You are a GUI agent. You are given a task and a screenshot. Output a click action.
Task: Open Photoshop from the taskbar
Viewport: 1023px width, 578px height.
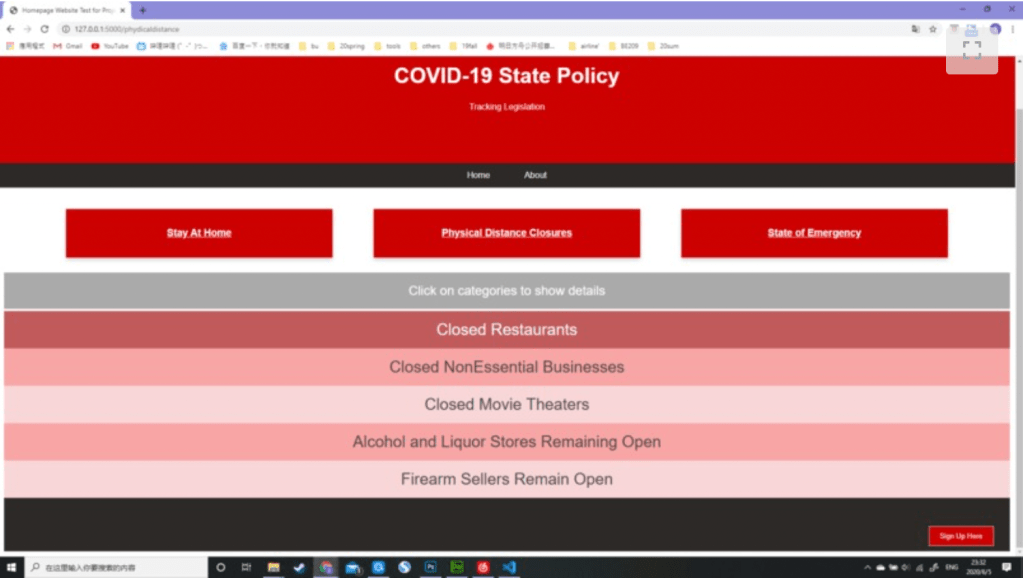[431, 567]
